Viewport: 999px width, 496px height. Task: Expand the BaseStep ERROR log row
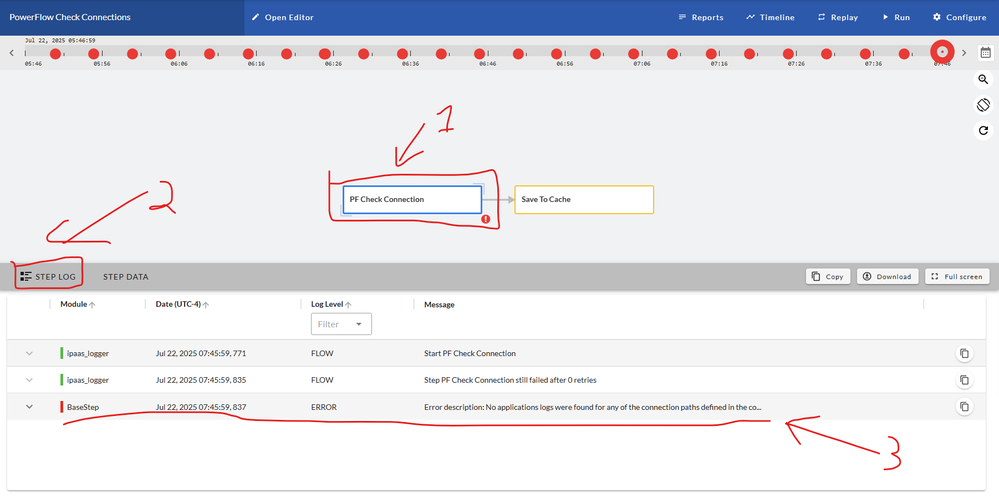coord(29,407)
